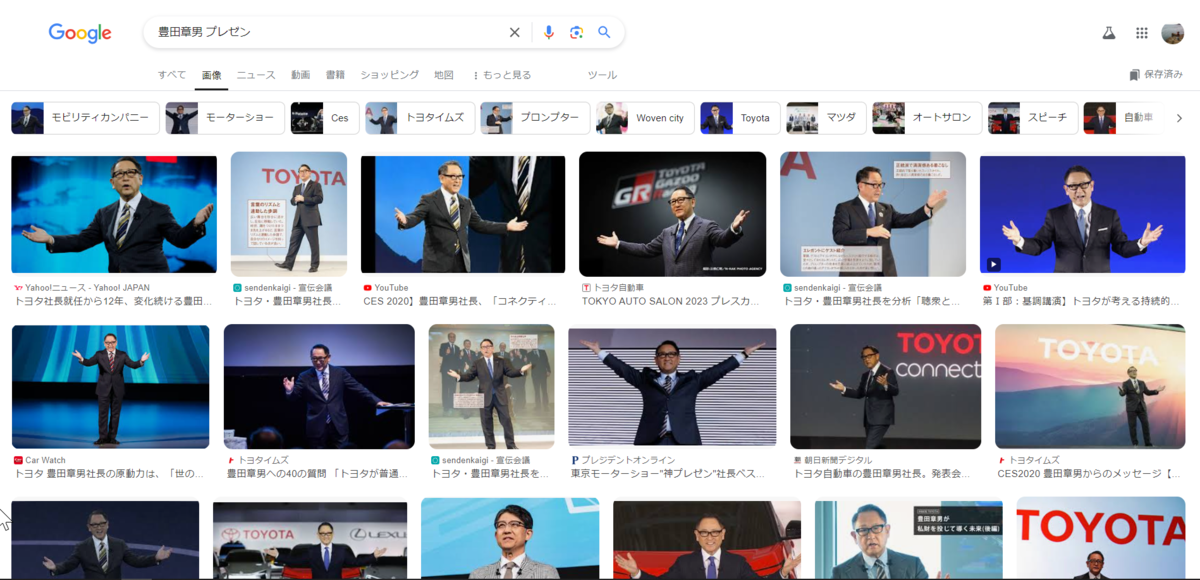Clear the search query with X icon

pyautogui.click(x=515, y=32)
